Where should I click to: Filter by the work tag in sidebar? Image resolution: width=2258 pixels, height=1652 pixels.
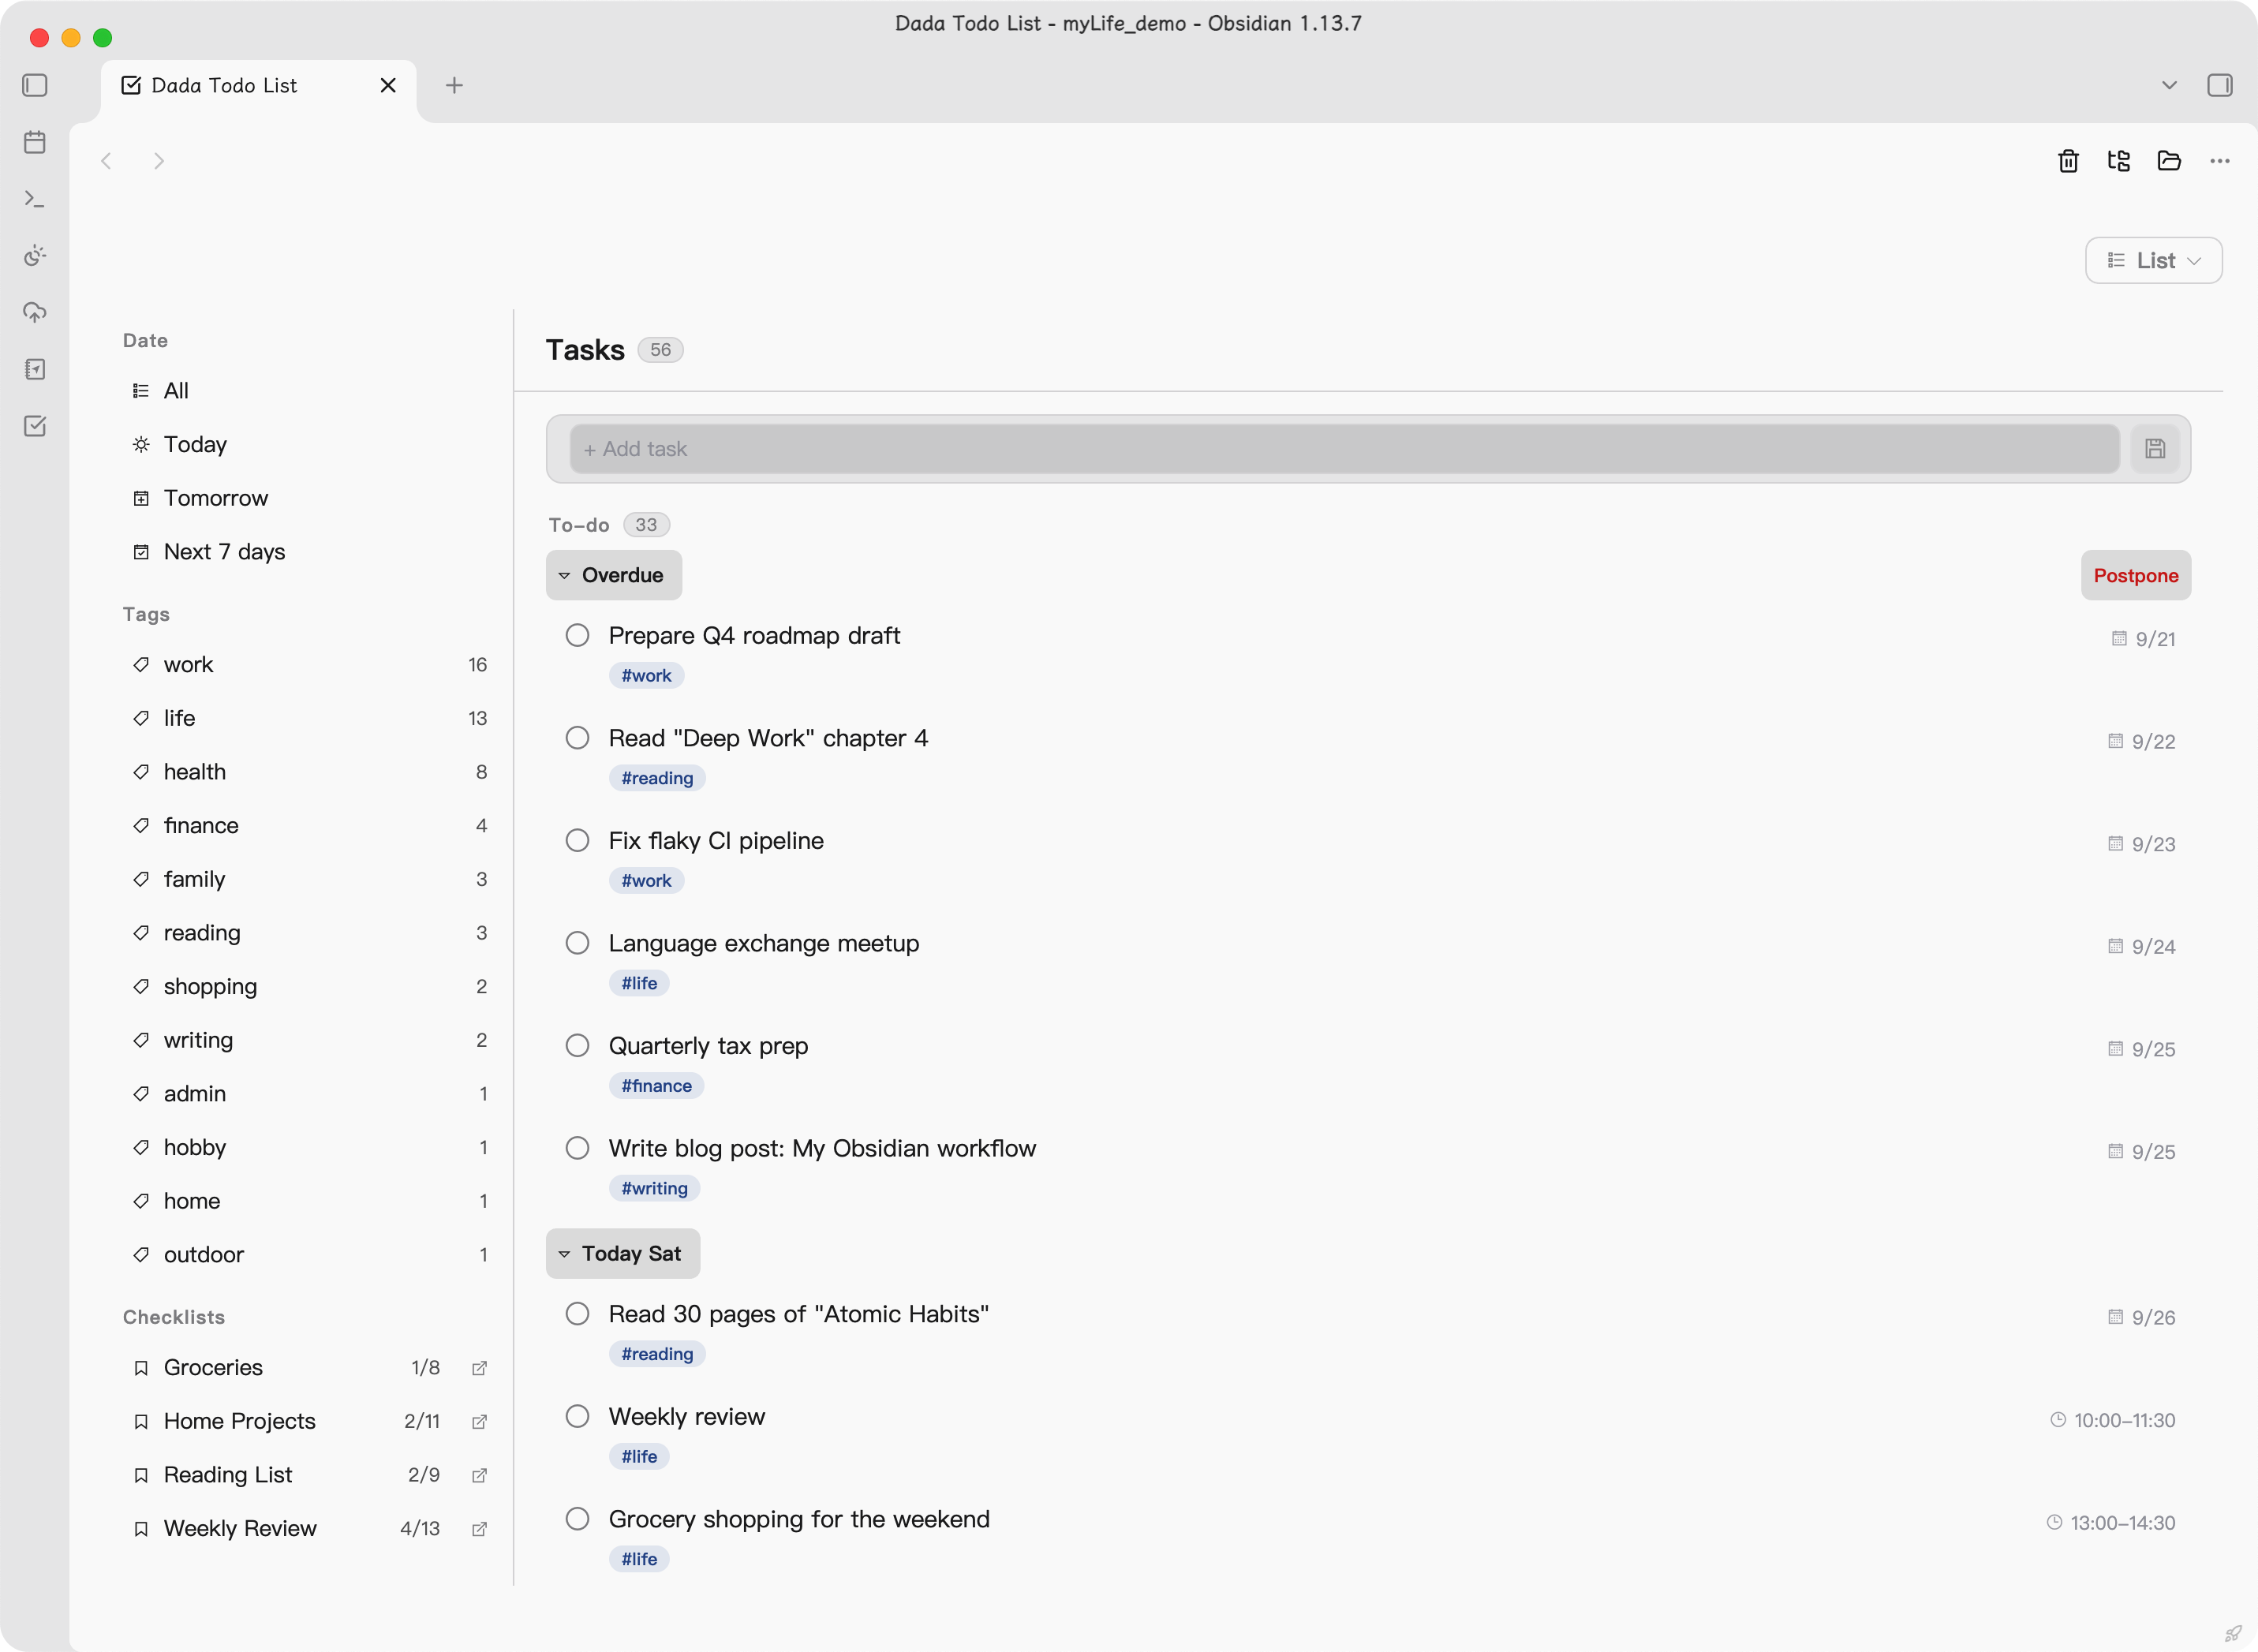(310, 665)
